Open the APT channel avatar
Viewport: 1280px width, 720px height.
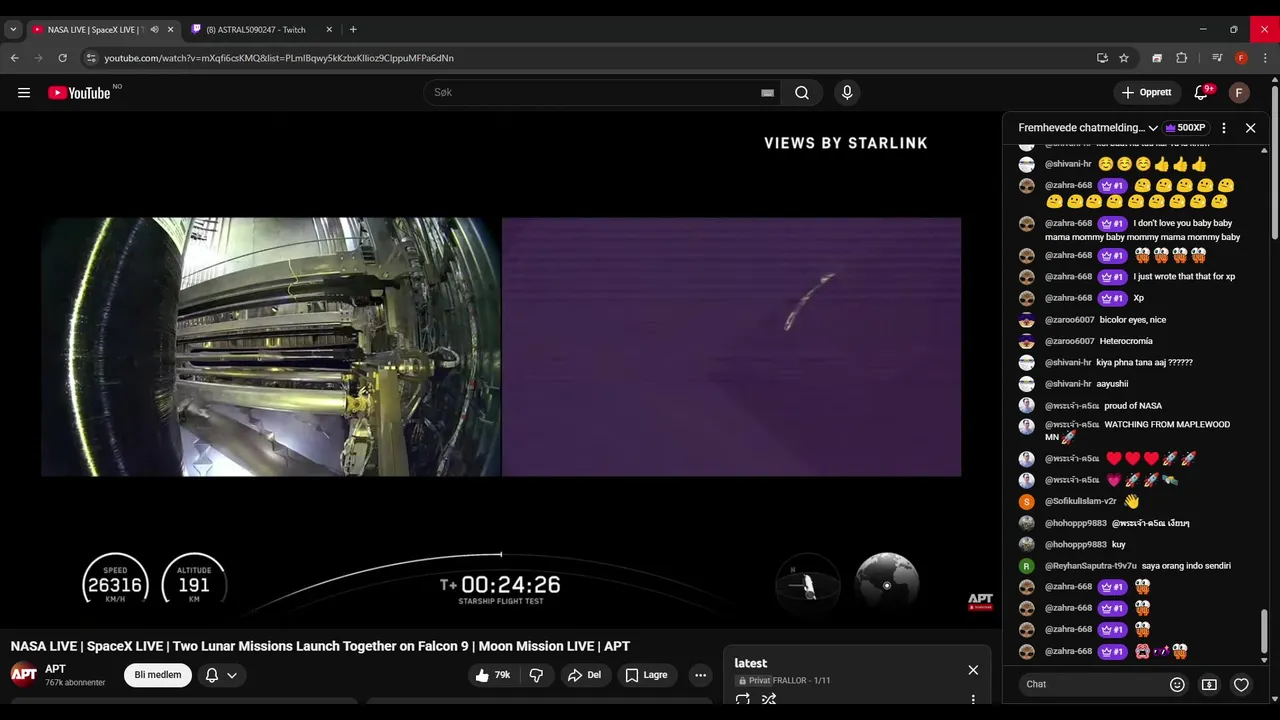click(24, 674)
